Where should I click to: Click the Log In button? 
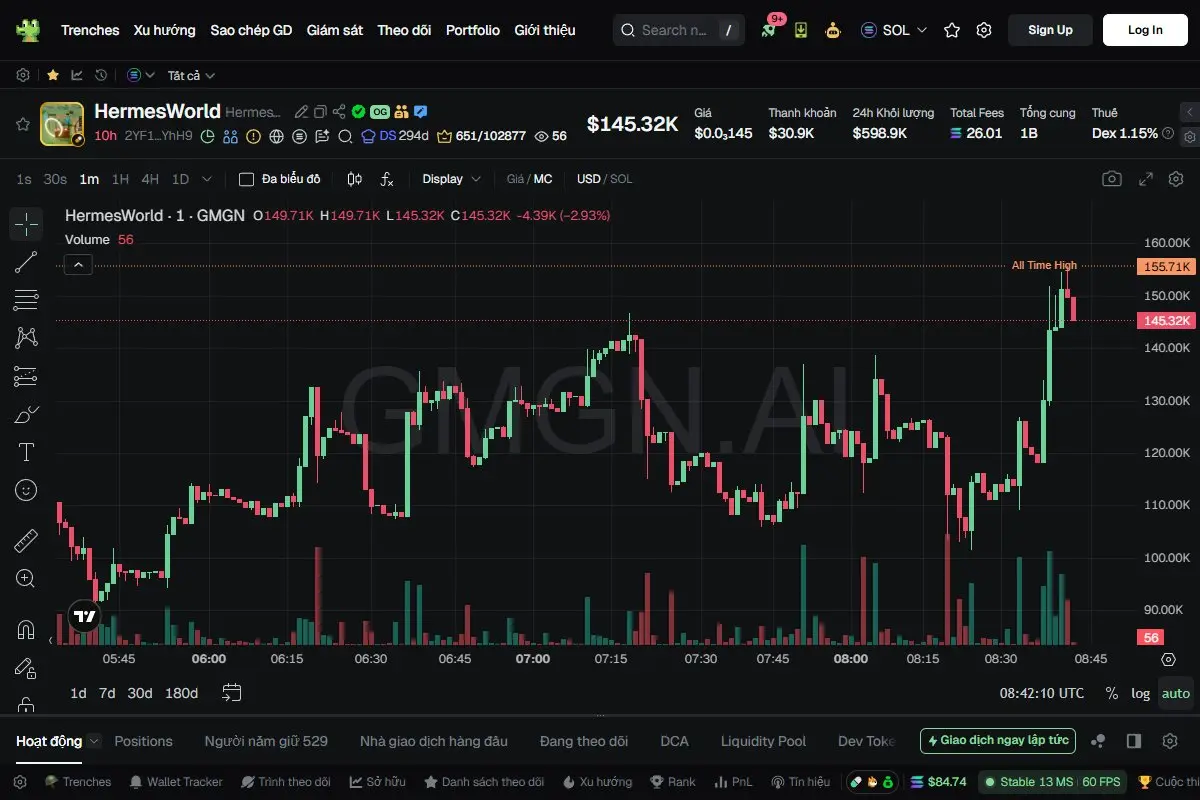point(1145,30)
